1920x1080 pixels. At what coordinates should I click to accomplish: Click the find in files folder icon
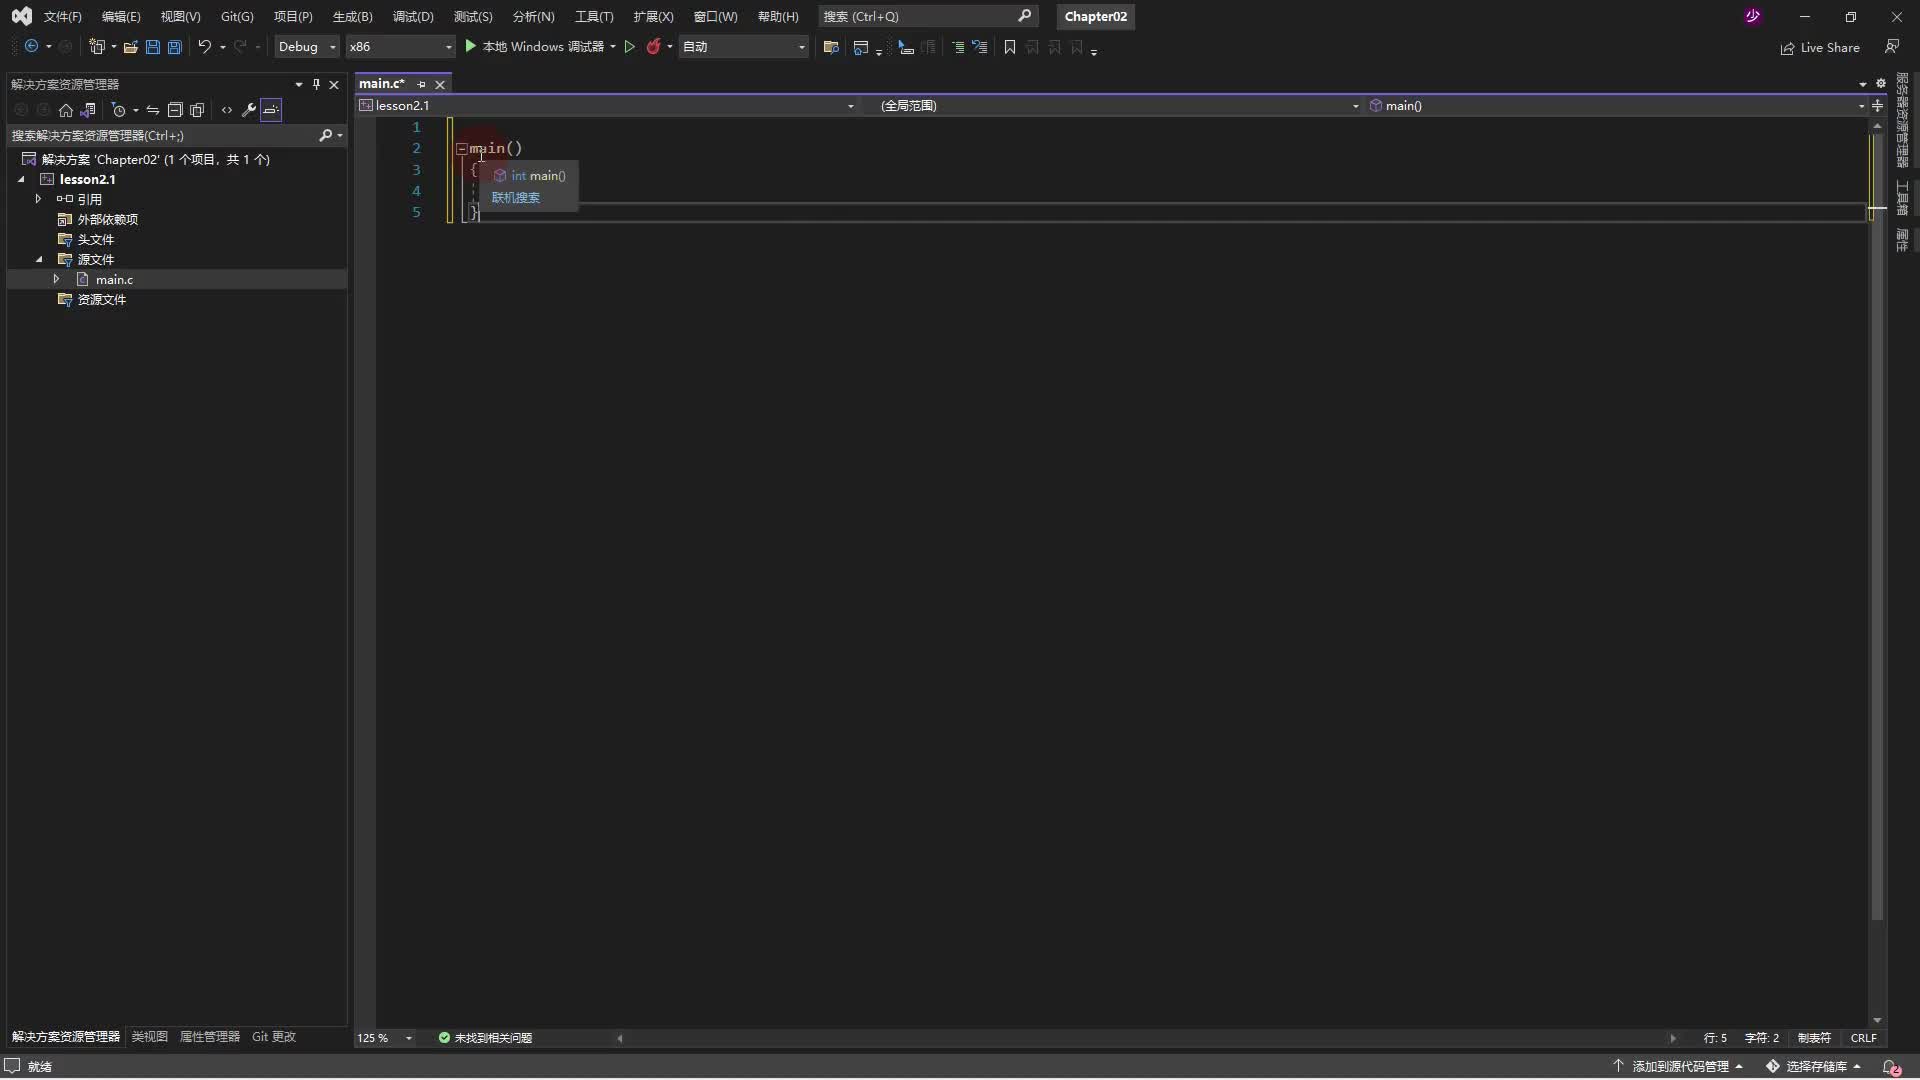click(831, 47)
